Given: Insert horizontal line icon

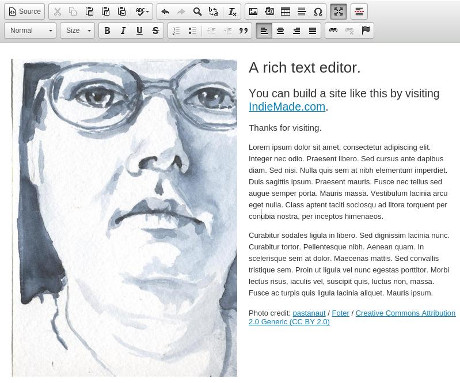Looking at the screenshot, I should click(x=302, y=12).
